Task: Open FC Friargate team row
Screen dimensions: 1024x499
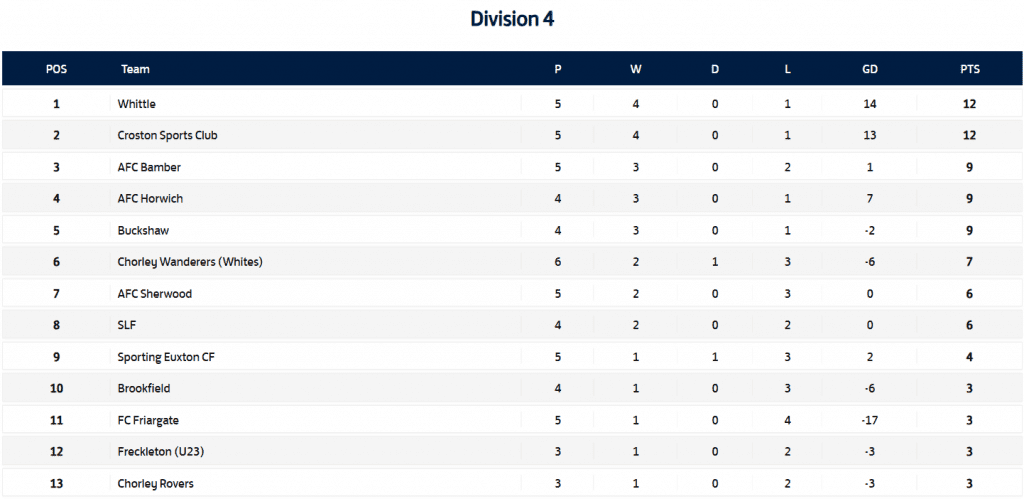Action: pyautogui.click(x=150, y=420)
